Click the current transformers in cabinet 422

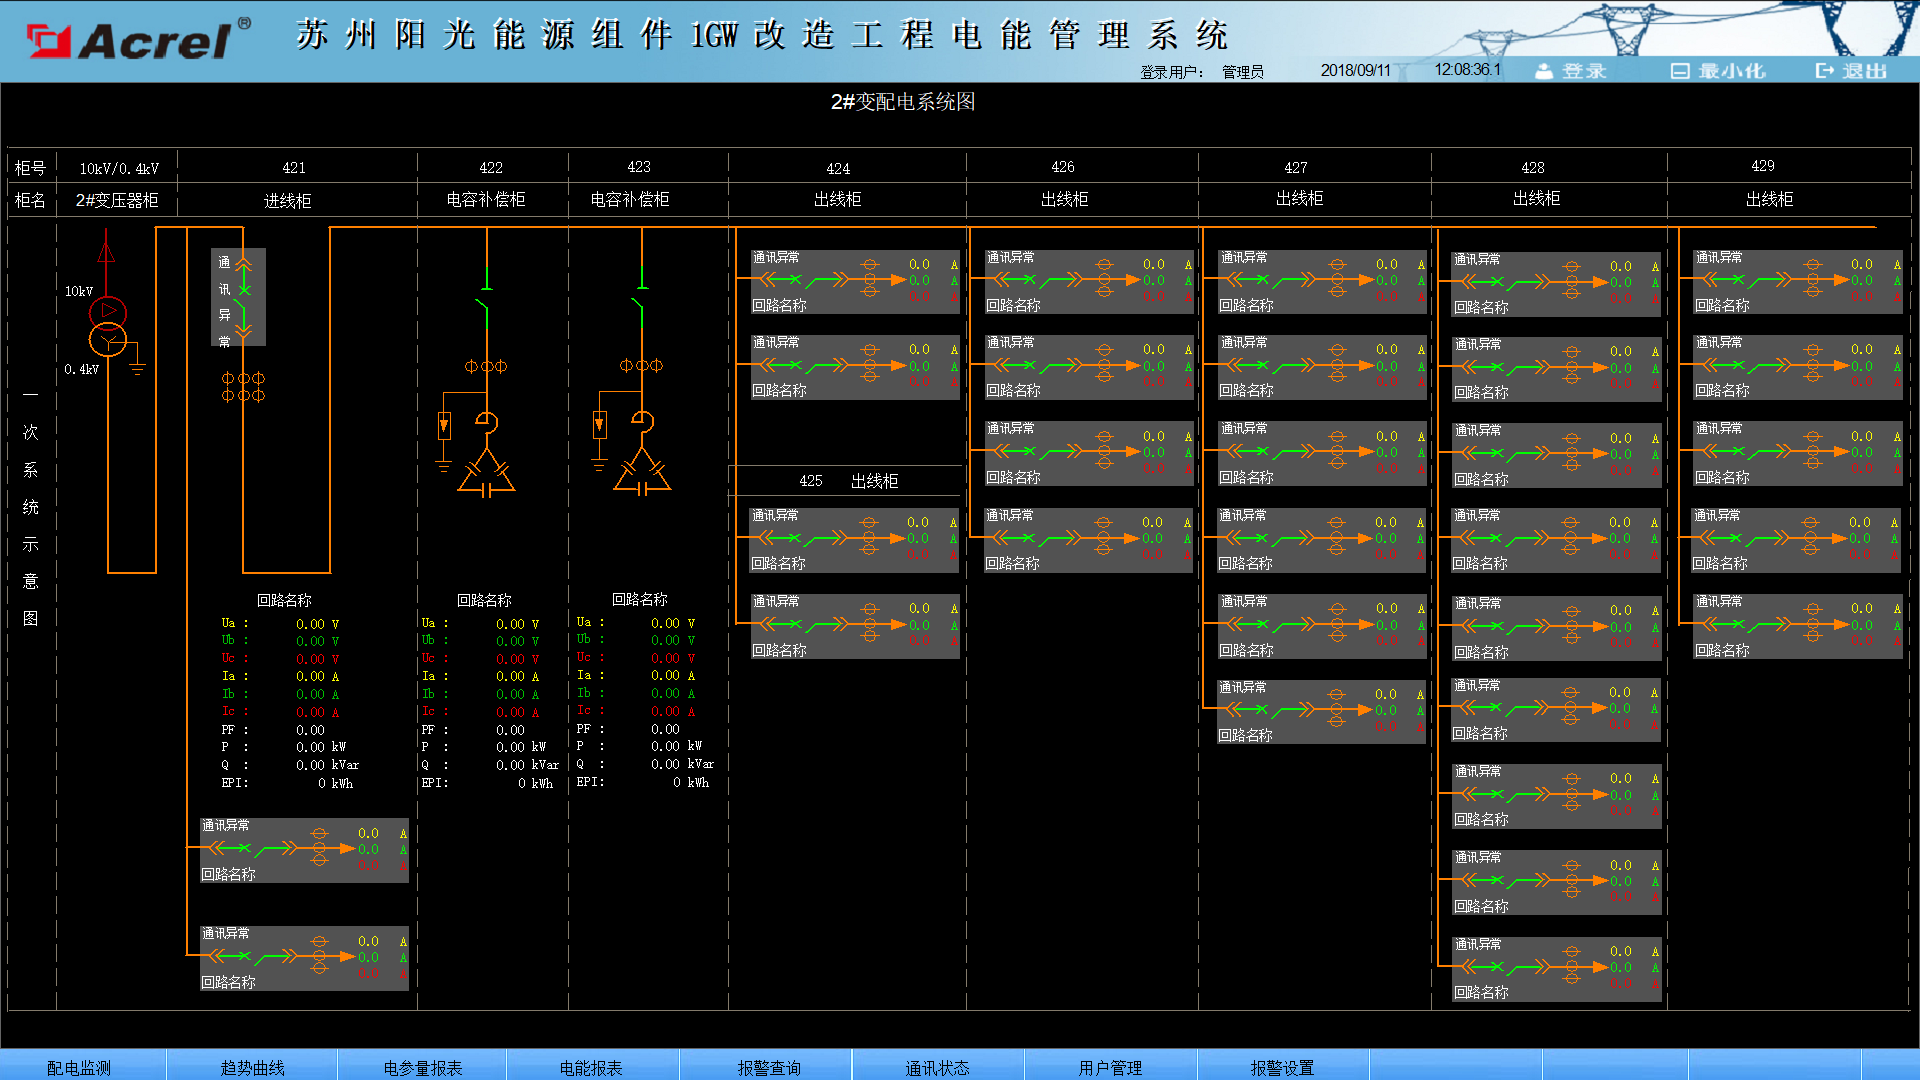pyautogui.click(x=486, y=366)
